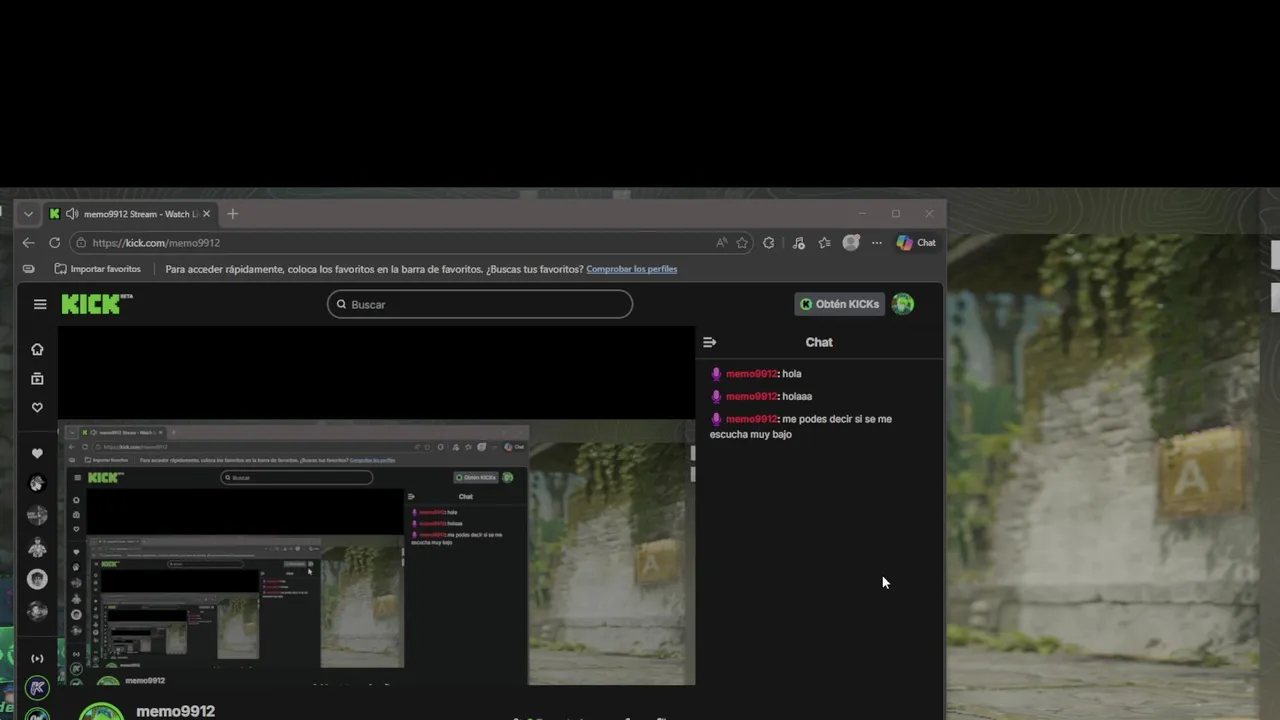Viewport: 1280px width, 720px height.
Task: Open browser settings ellipsis menu
Action: click(x=877, y=243)
